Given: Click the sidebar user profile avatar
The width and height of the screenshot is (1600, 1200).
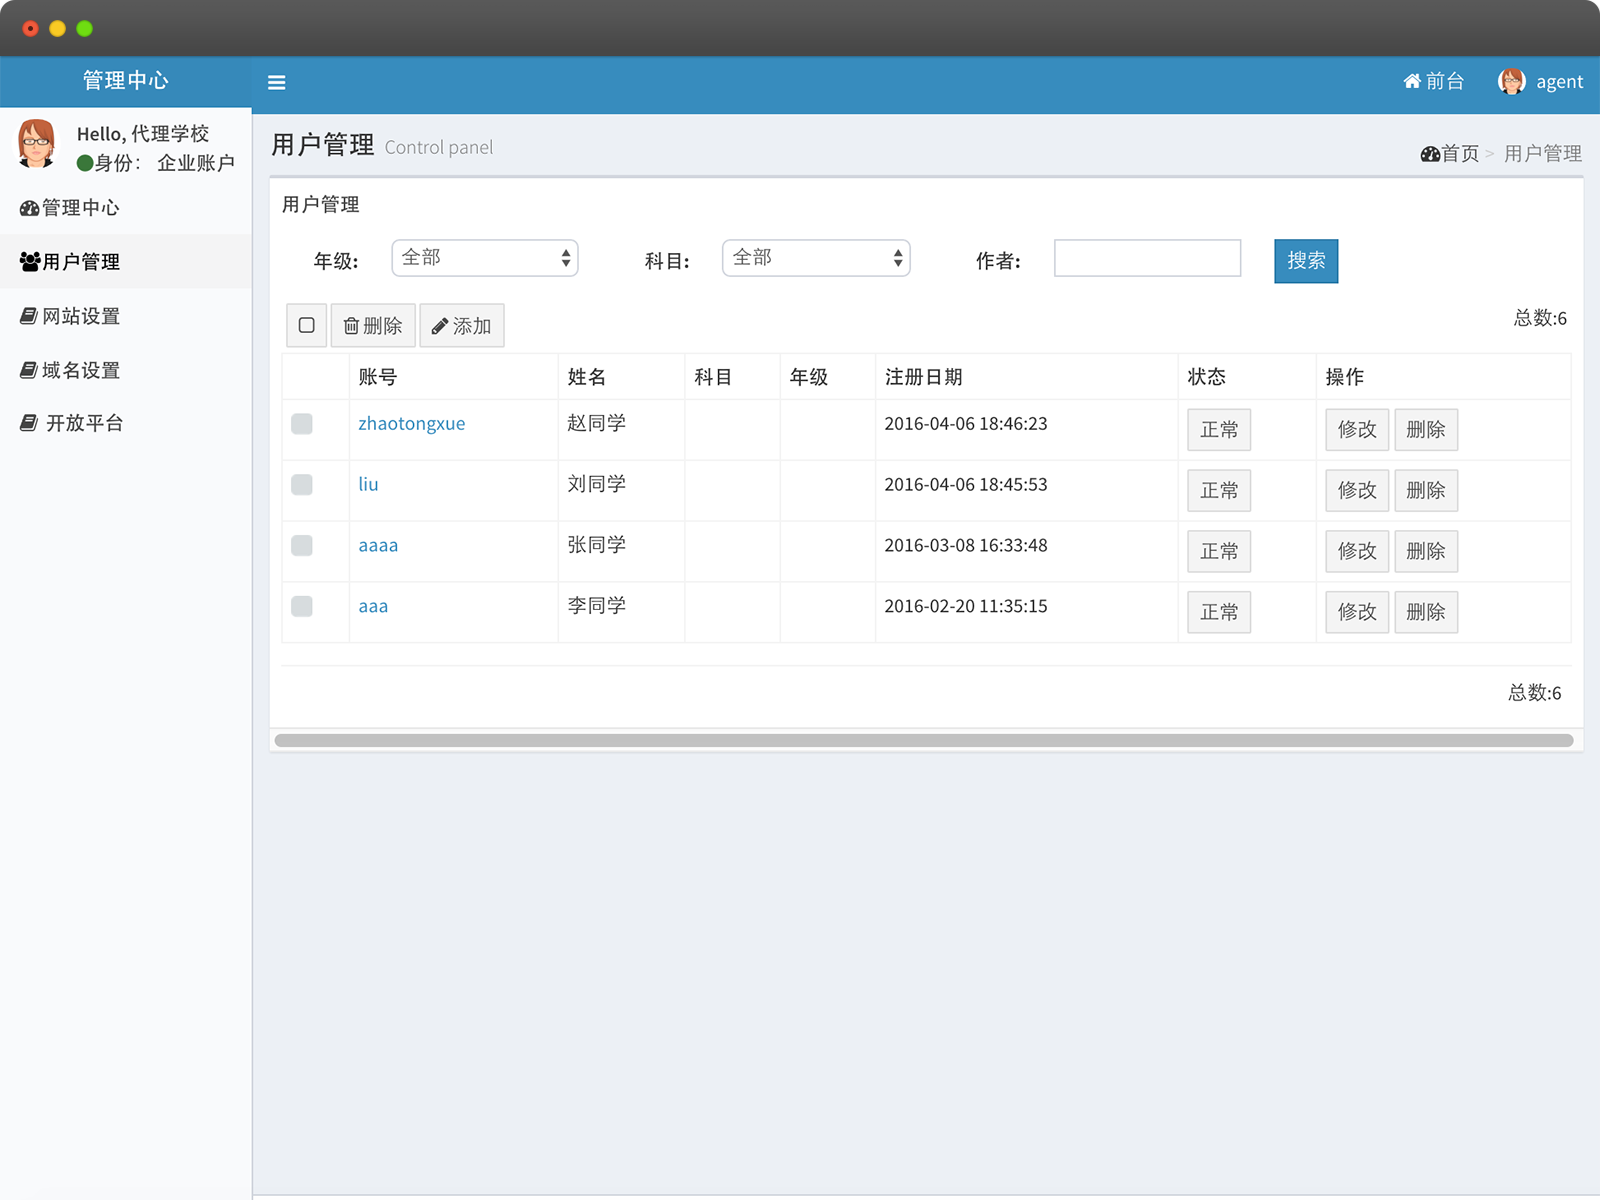Looking at the screenshot, I should tap(37, 145).
